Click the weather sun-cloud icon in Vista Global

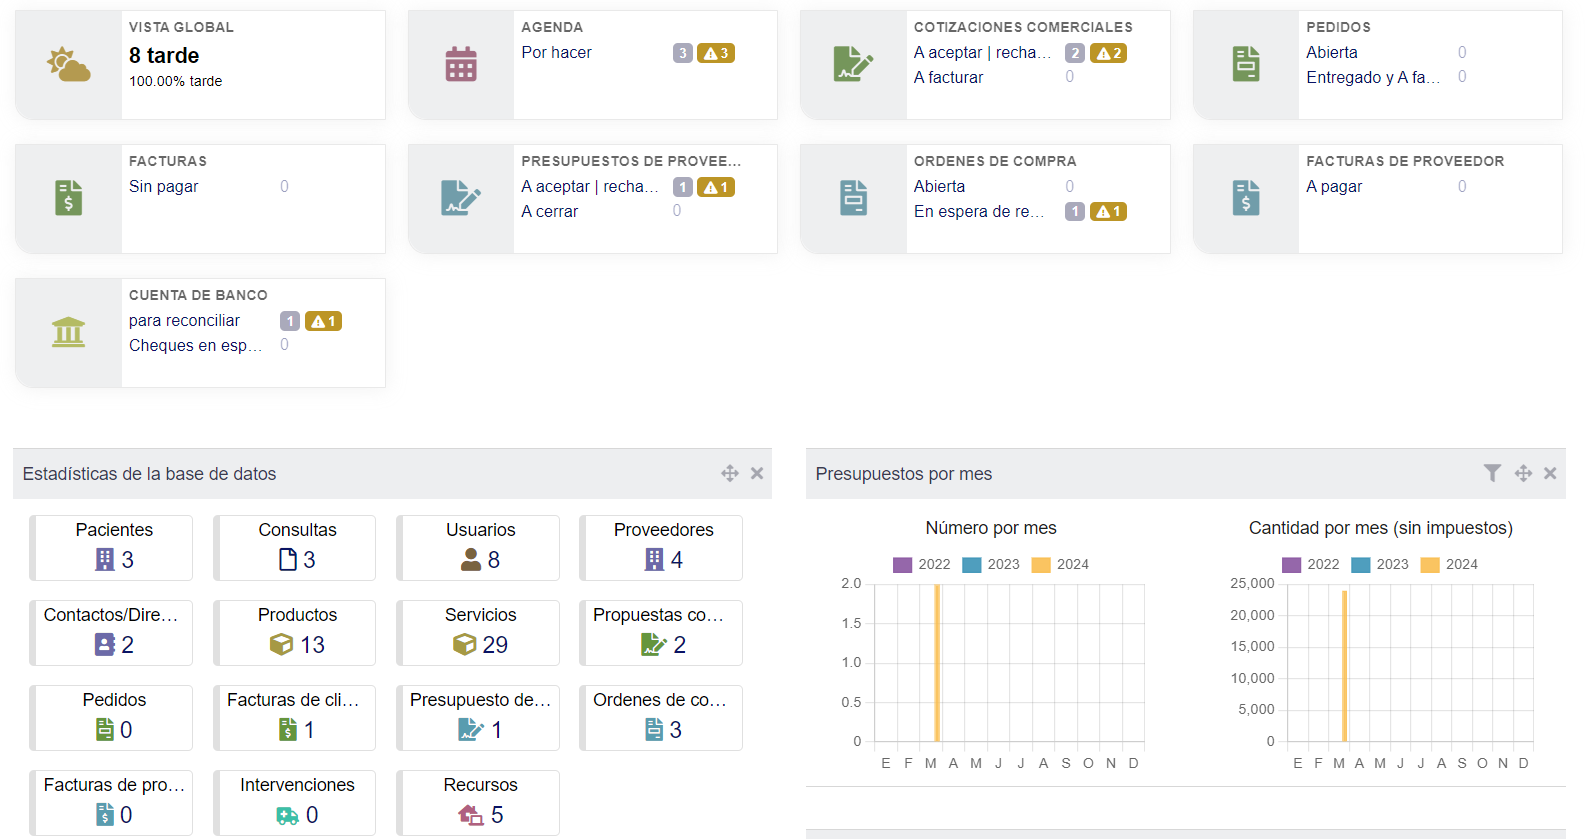point(68,65)
